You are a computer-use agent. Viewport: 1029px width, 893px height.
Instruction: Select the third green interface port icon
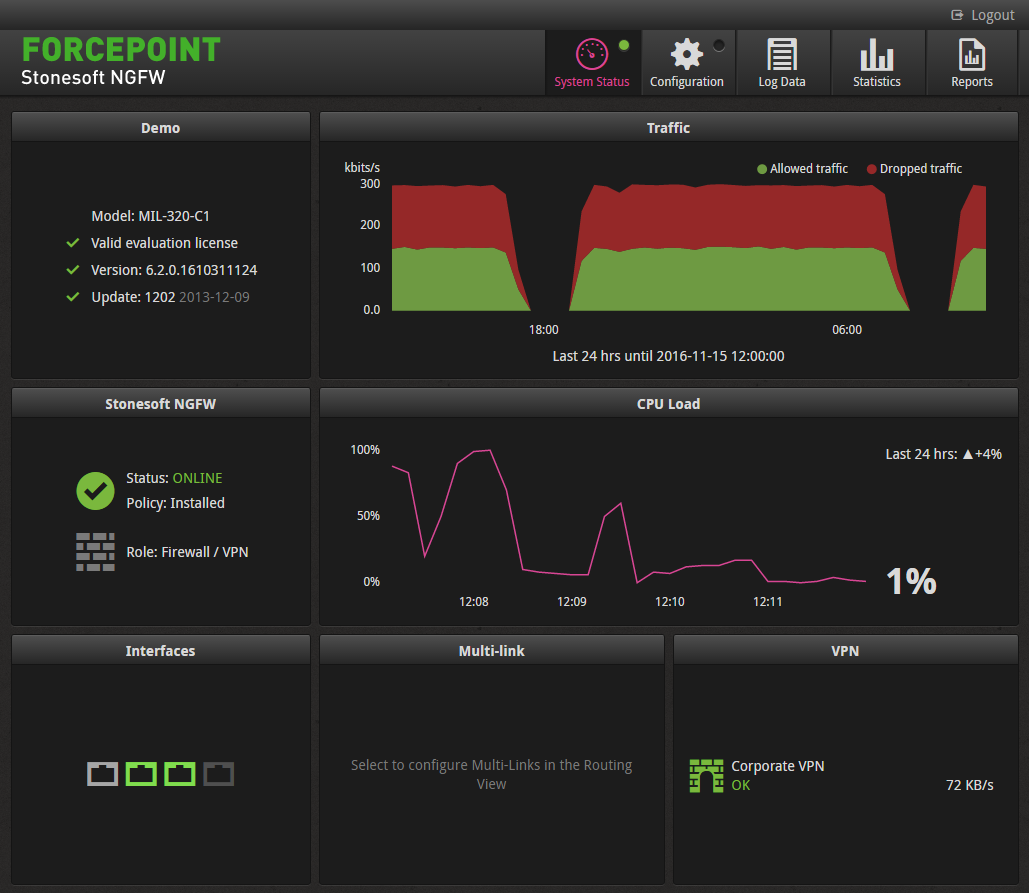coord(180,773)
